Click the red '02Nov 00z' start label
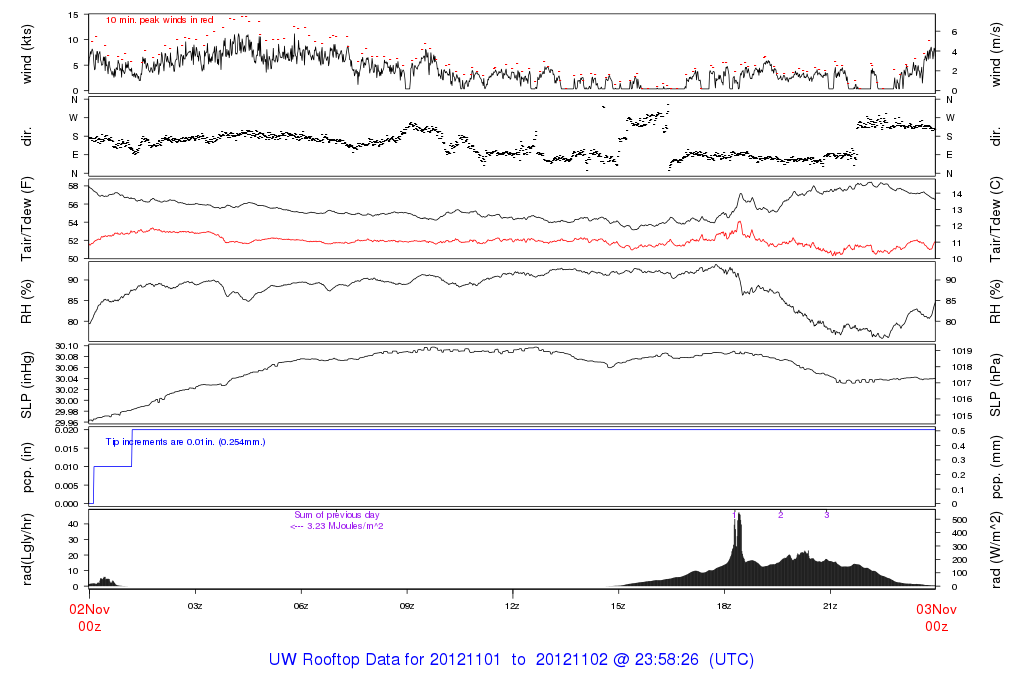The width and height of the screenshot is (1024, 700). point(89,616)
